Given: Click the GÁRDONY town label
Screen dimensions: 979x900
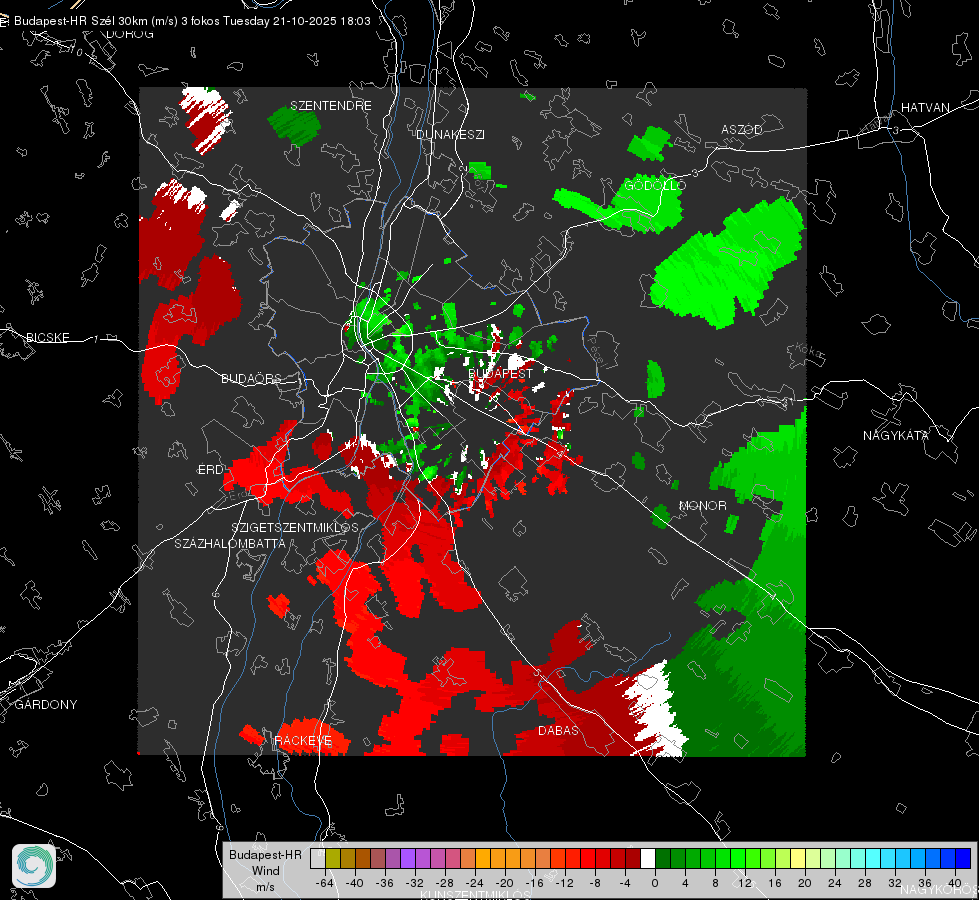Looking at the screenshot, I should tap(46, 705).
